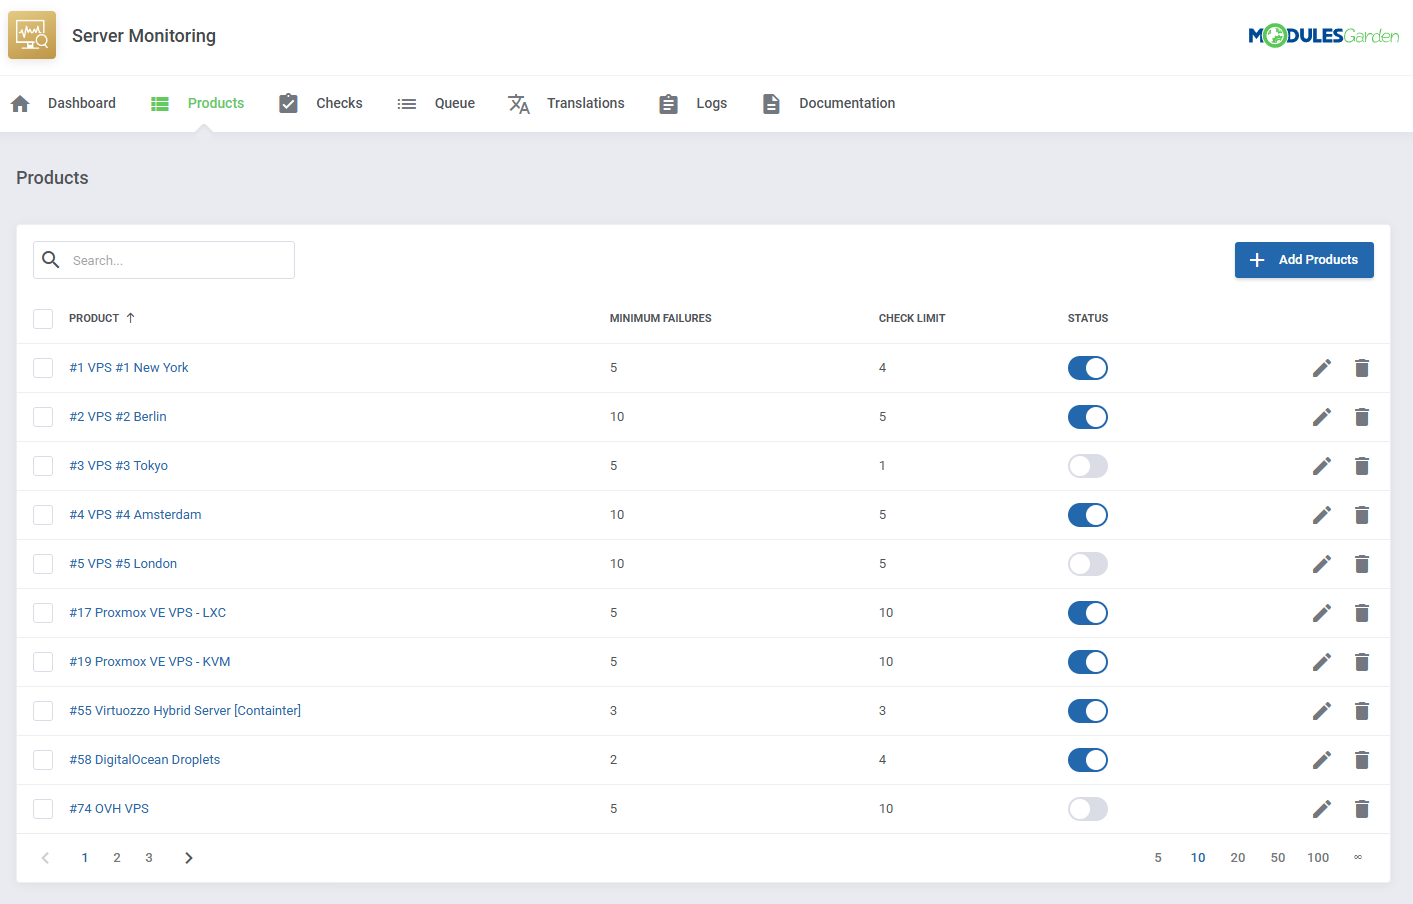Delete the #58 DigitalOcean Droplets product
This screenshot has height=904, width=1413.
coord(1362,759)
